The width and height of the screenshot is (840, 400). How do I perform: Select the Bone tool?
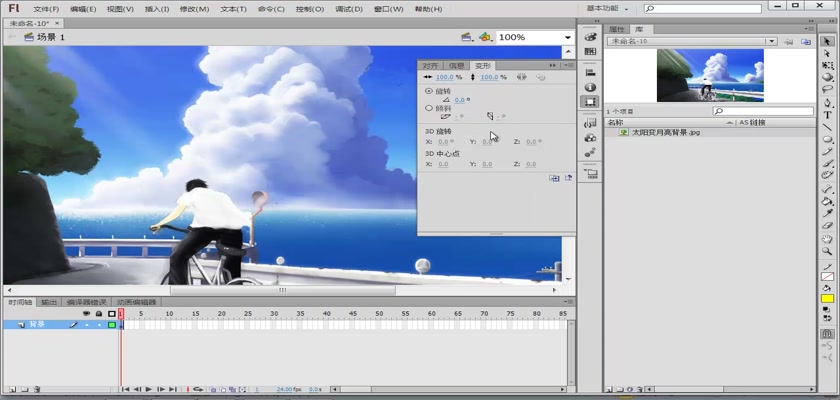click(x=827, y=189)
